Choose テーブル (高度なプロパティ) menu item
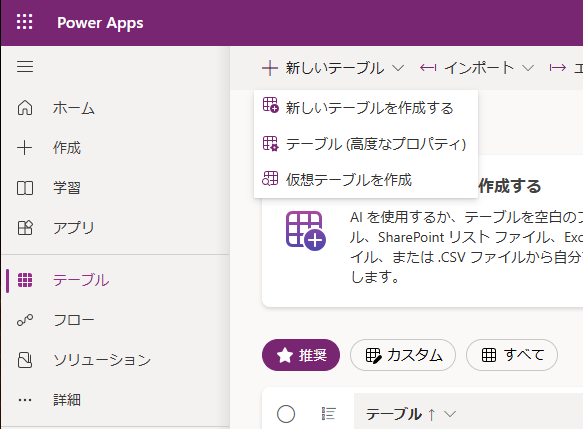The image size is (583, 429). [x=366, y=144]
